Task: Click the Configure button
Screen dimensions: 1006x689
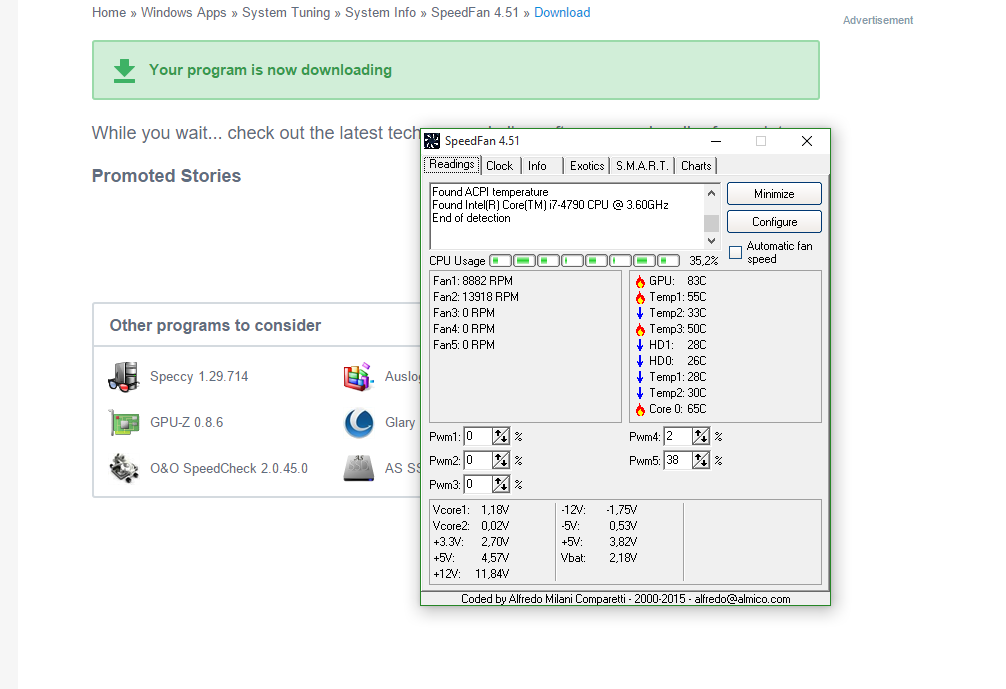Action: (774, 222)
